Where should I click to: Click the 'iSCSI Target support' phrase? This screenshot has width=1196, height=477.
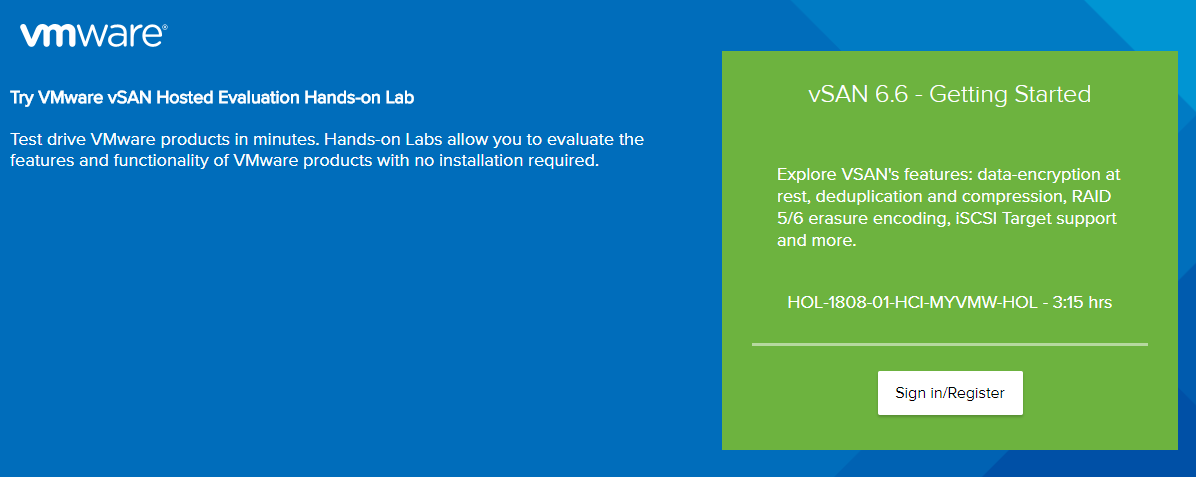[x=1034, y=218]
